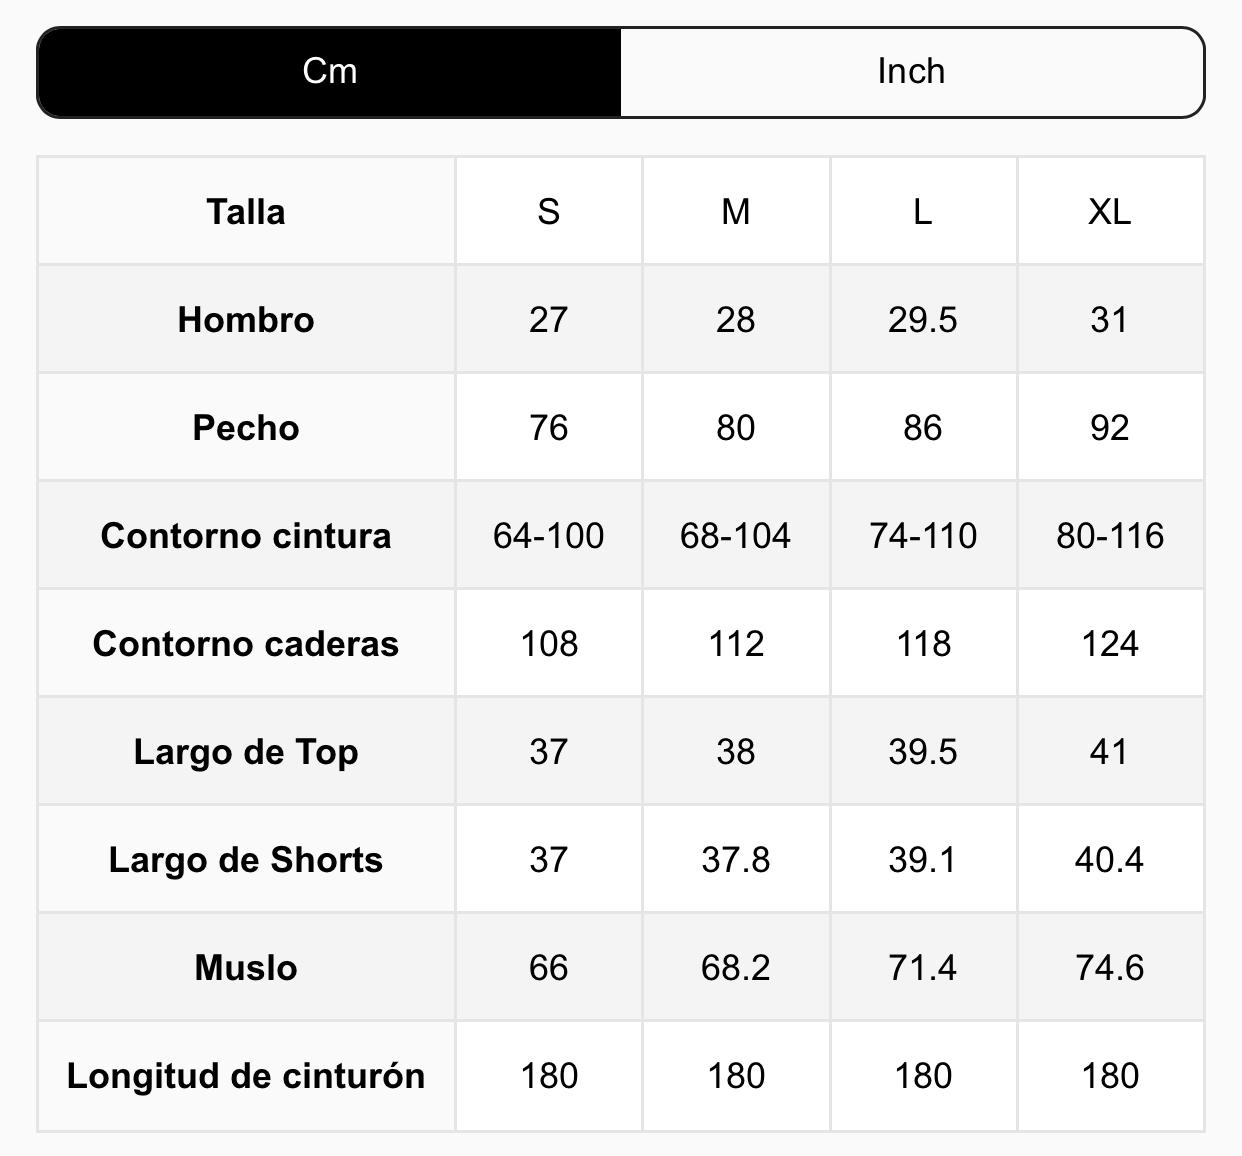Screen dimensions: 1242x1156
Task: Select the M size column header
Action: pyautogui.click(x=735, y=212)
